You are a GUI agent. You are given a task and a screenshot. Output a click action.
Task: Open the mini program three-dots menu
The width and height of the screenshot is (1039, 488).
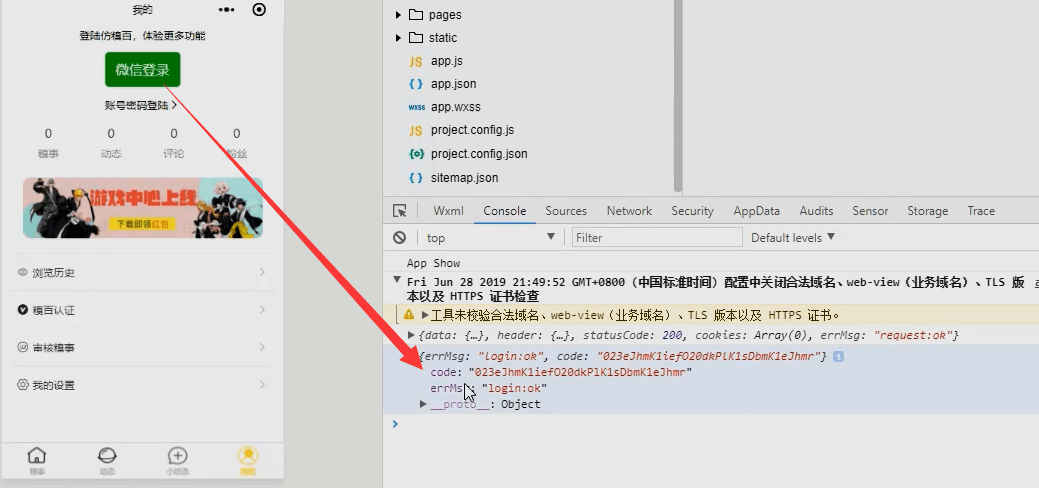227,9
